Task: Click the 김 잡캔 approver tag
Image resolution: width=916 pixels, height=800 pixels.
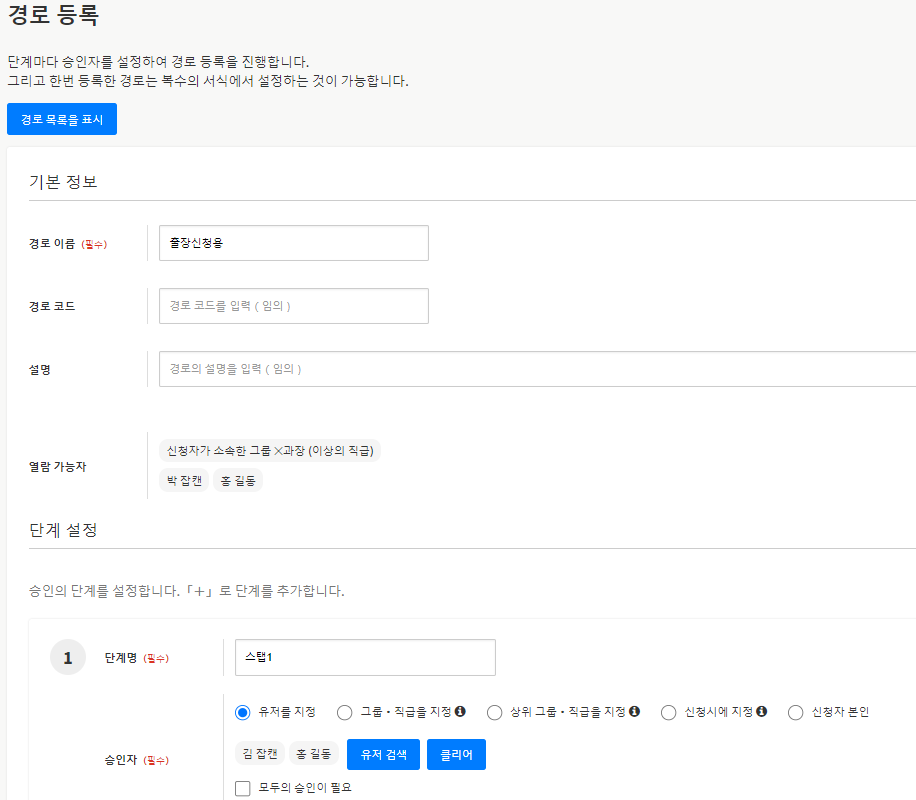Action: tap(259, 754)
